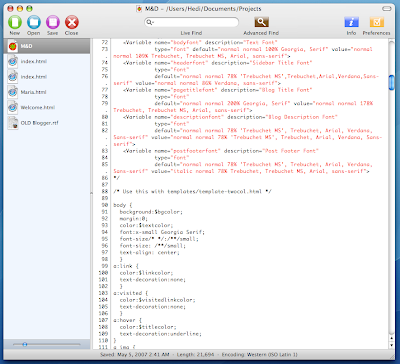Click the sidebar splitter handle
400x364 pixels.
(x=91, y=193)
